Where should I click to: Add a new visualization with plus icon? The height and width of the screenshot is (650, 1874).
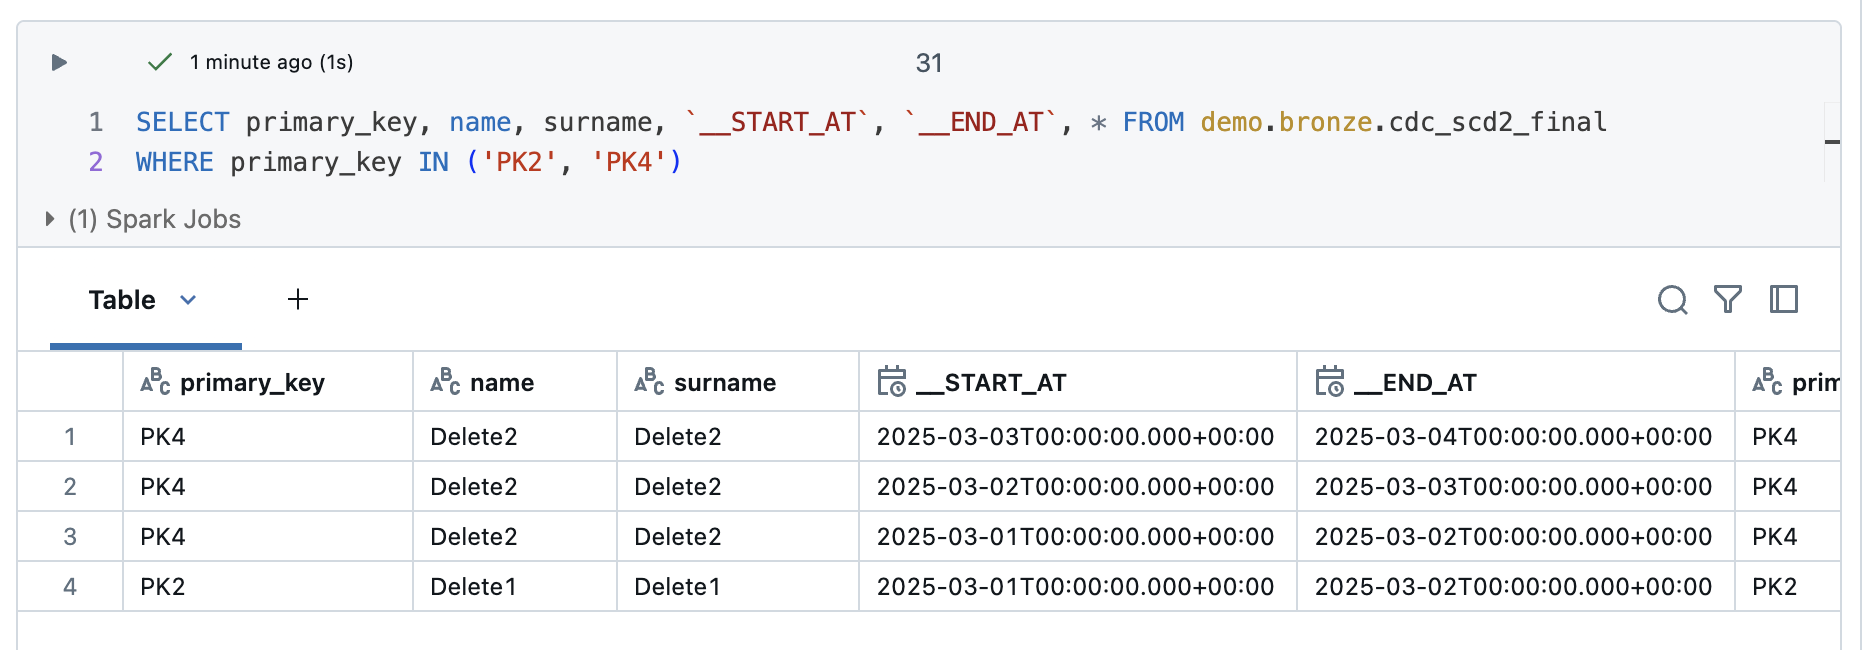tap(298, 300)
